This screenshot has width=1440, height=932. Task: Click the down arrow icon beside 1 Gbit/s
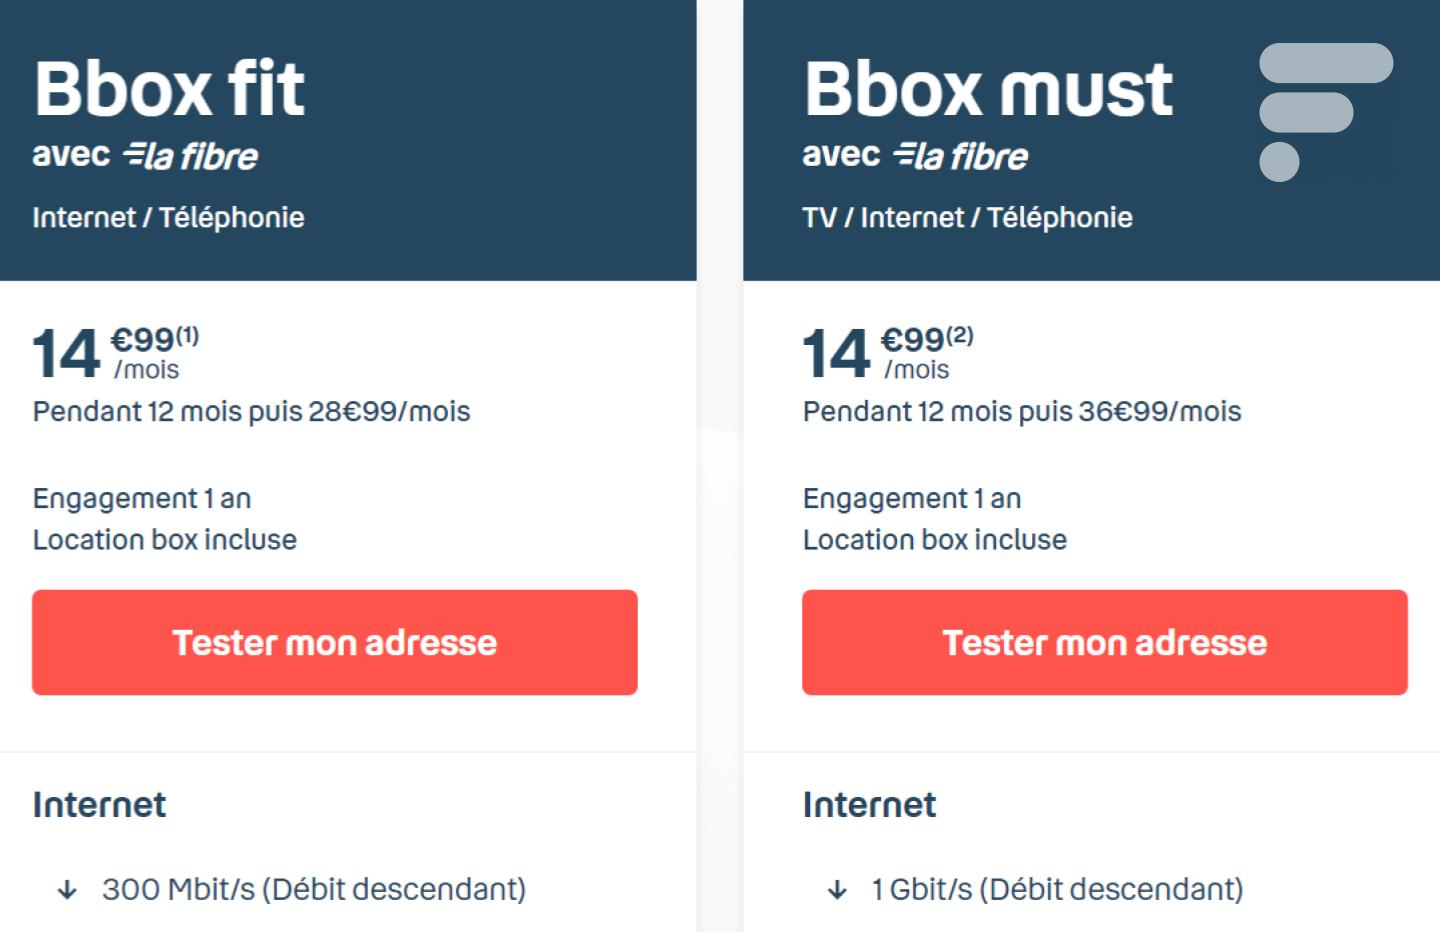pos(837,889)
